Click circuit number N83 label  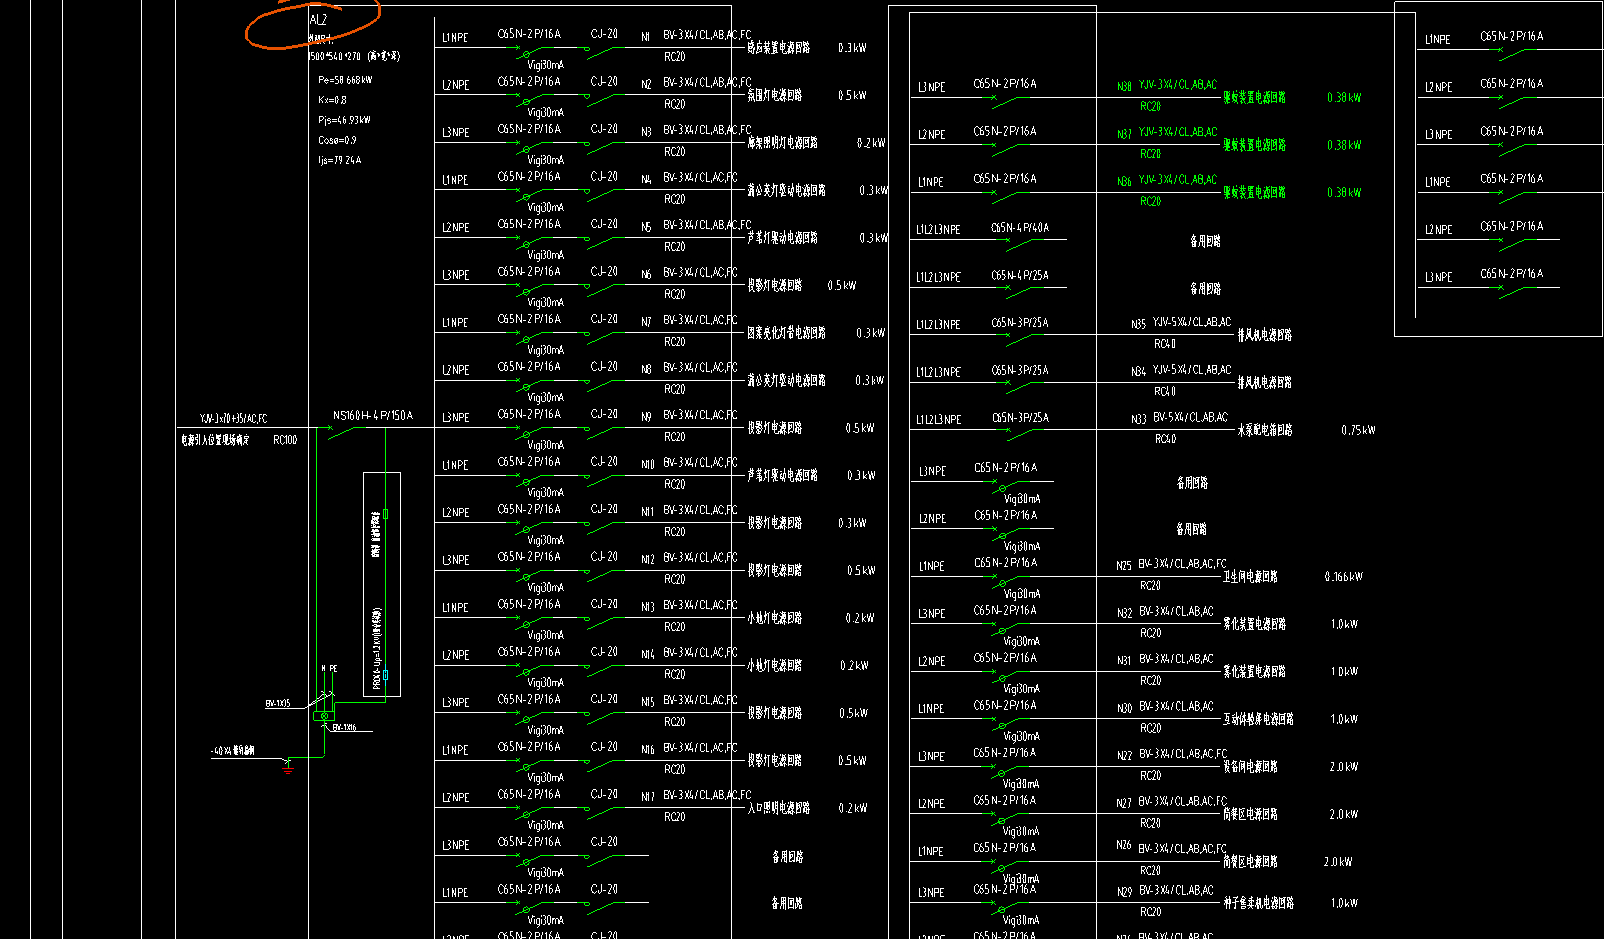tap(1138, 420)
